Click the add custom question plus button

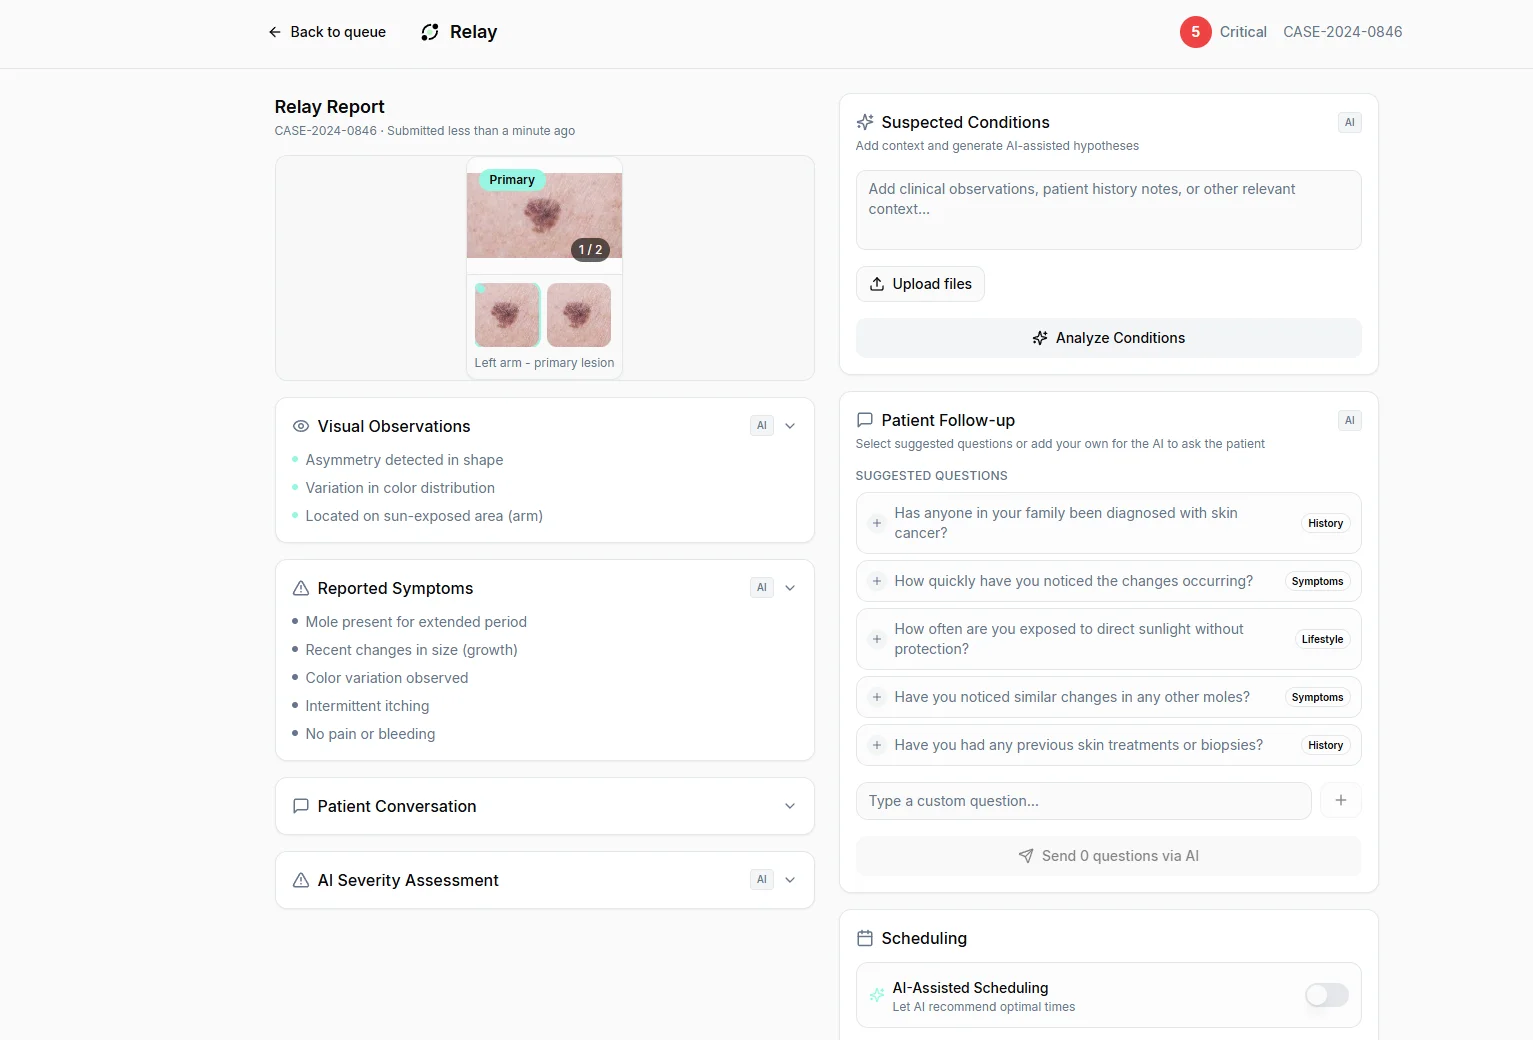click(x=1340, y=800)
